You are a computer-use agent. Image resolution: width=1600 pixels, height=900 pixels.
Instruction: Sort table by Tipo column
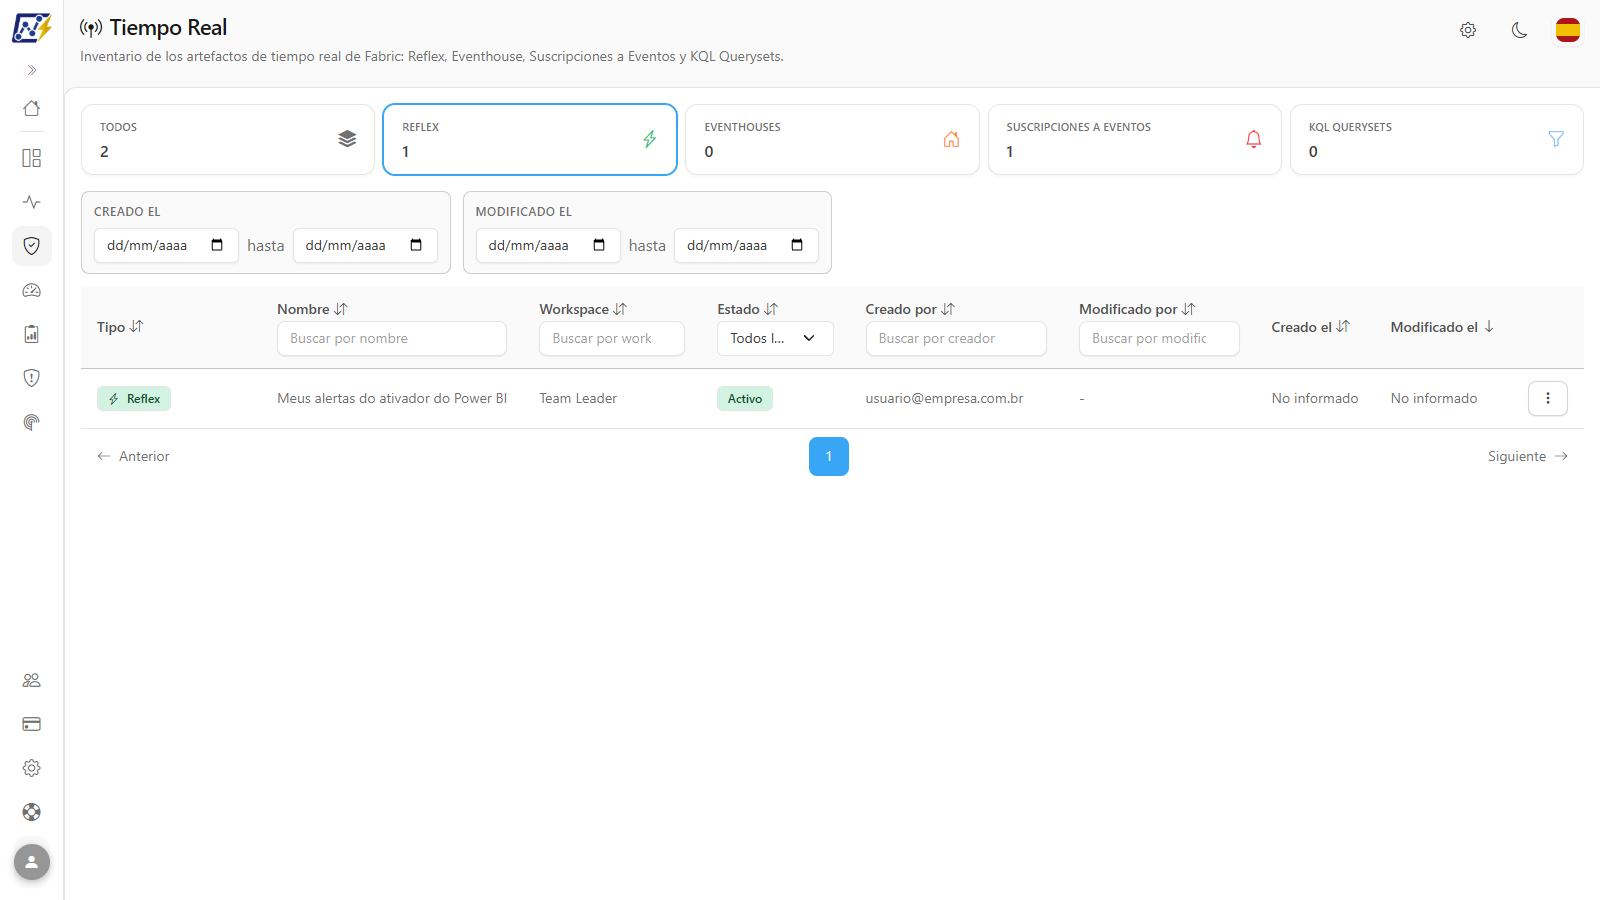[120, 327]
